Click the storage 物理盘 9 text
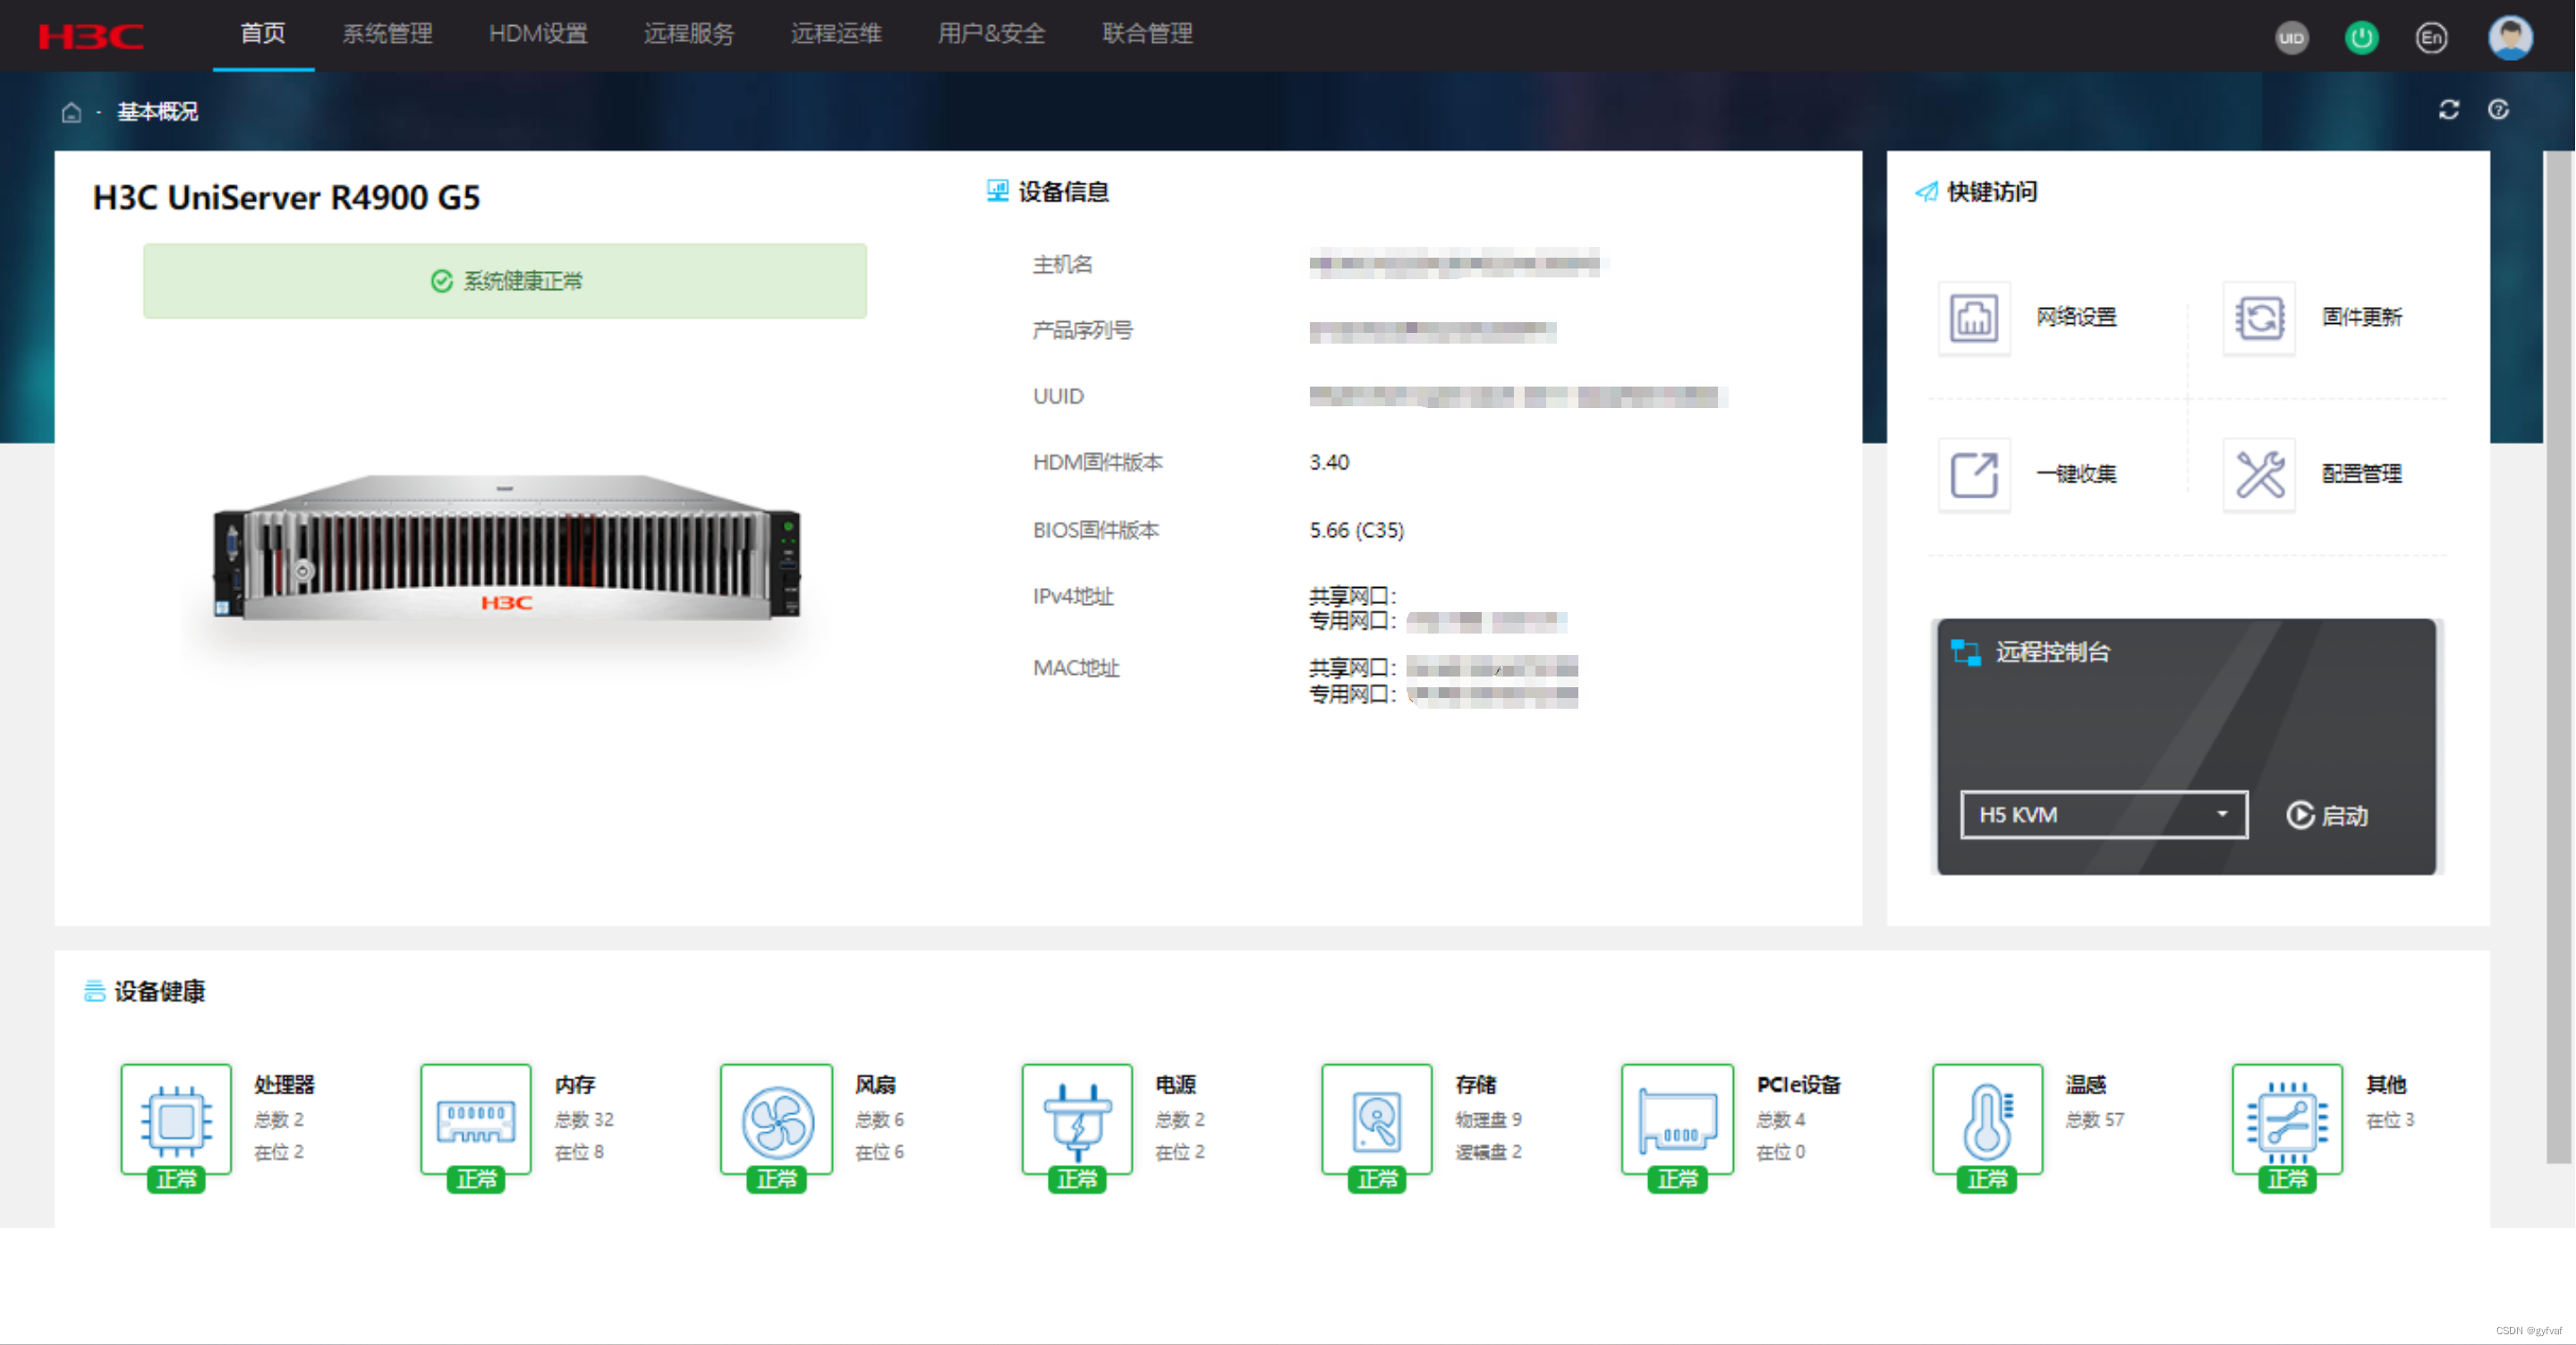Viewport: 2576px width, 1345px height. 1489,1119
